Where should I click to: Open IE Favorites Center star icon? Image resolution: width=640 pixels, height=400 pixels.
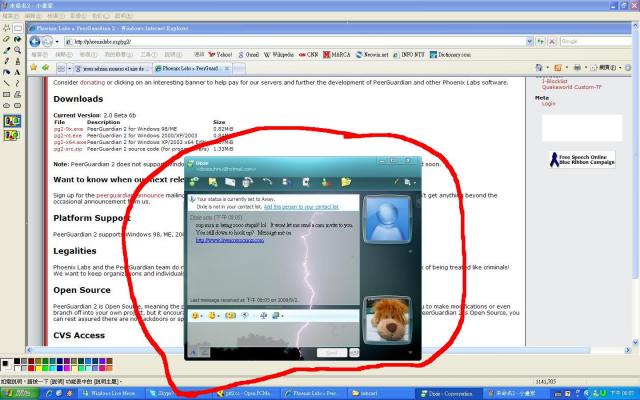click(x=33, y=67)
